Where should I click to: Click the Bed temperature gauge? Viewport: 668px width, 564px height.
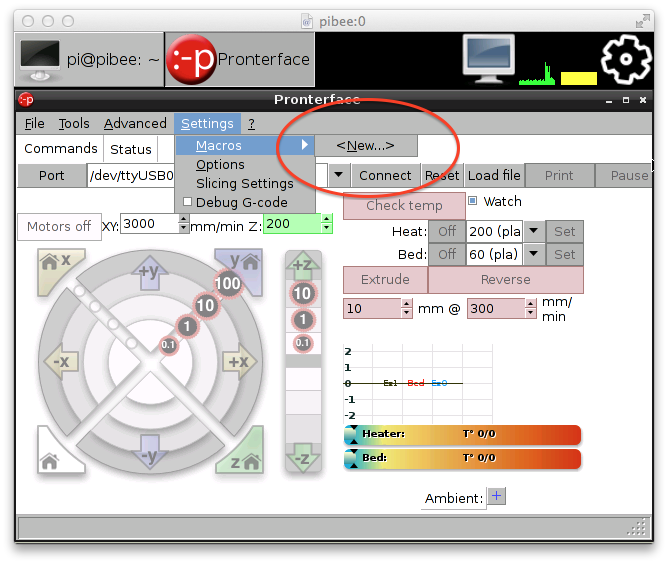(x=462, y=458)
